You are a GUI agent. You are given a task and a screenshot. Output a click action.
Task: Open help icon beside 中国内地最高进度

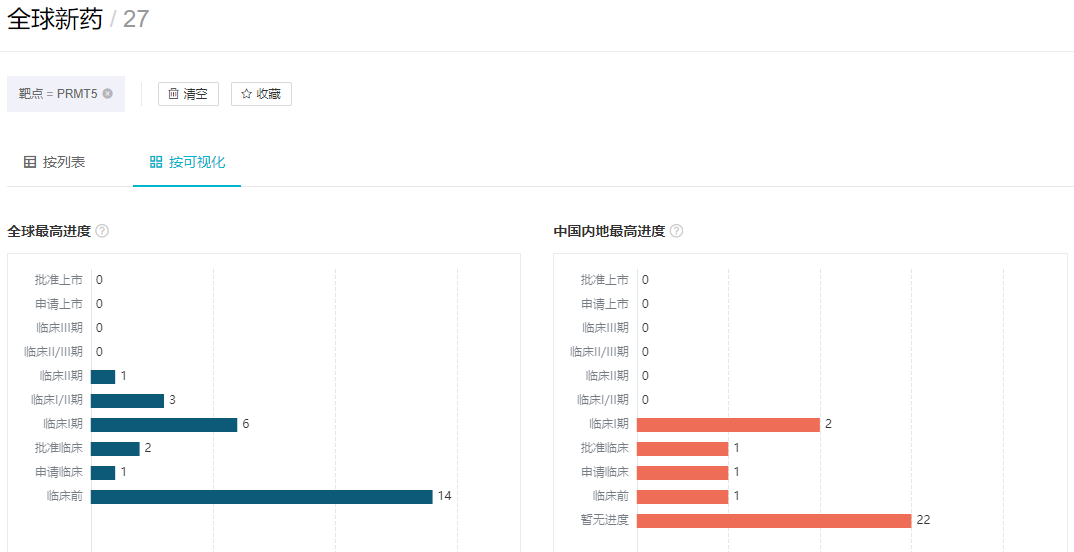(676, 231)
